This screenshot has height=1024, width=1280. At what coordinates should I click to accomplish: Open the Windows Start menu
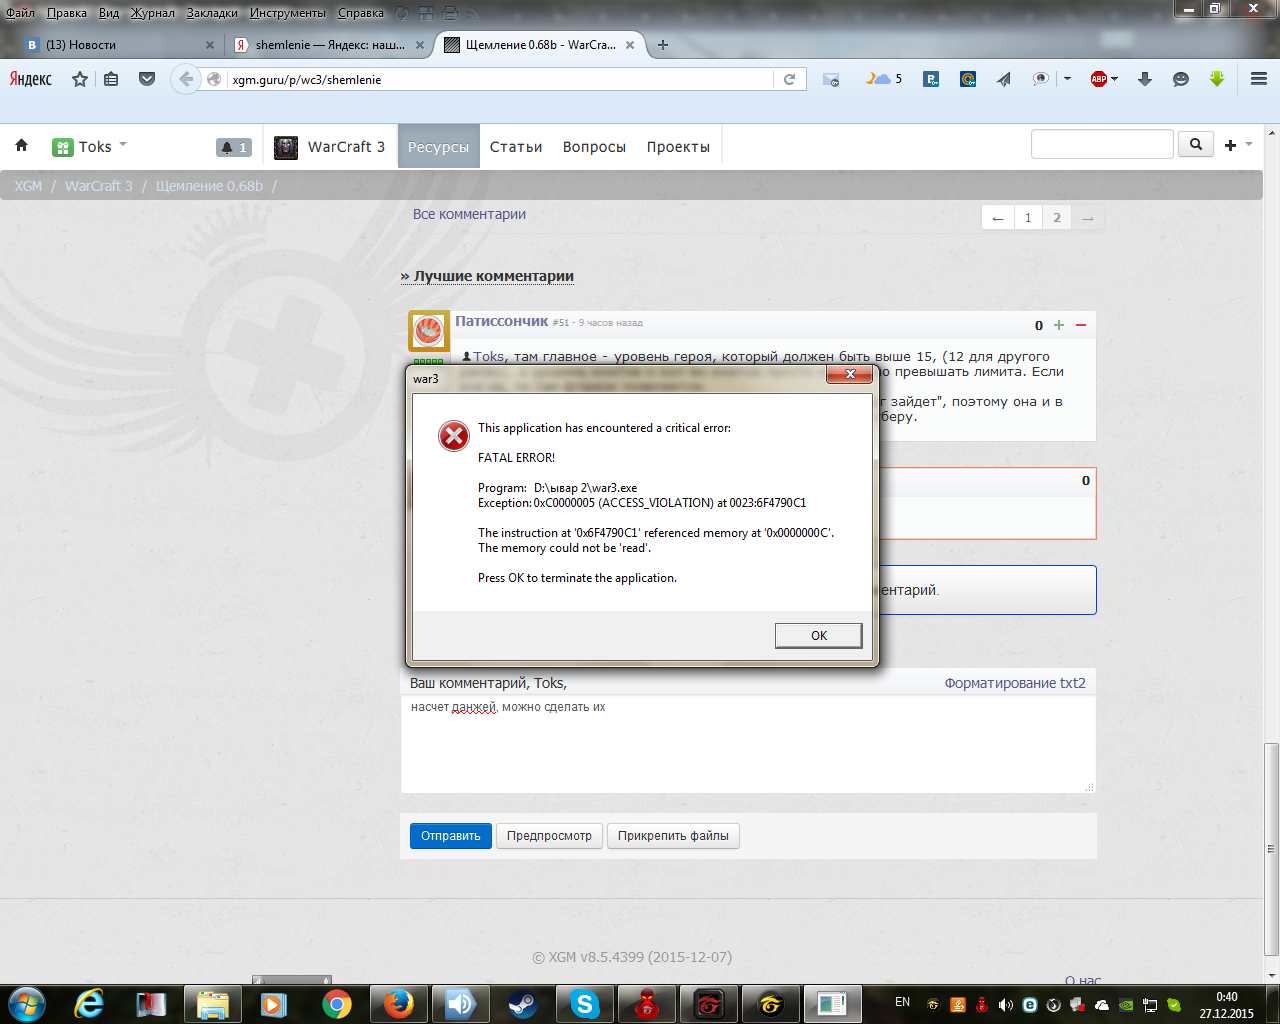[x=26, y=1003]
